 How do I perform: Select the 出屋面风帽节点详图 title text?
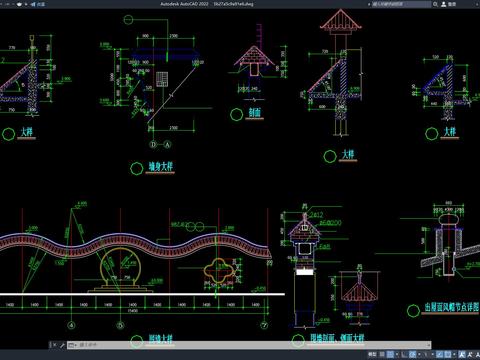(x=451, y=307)
